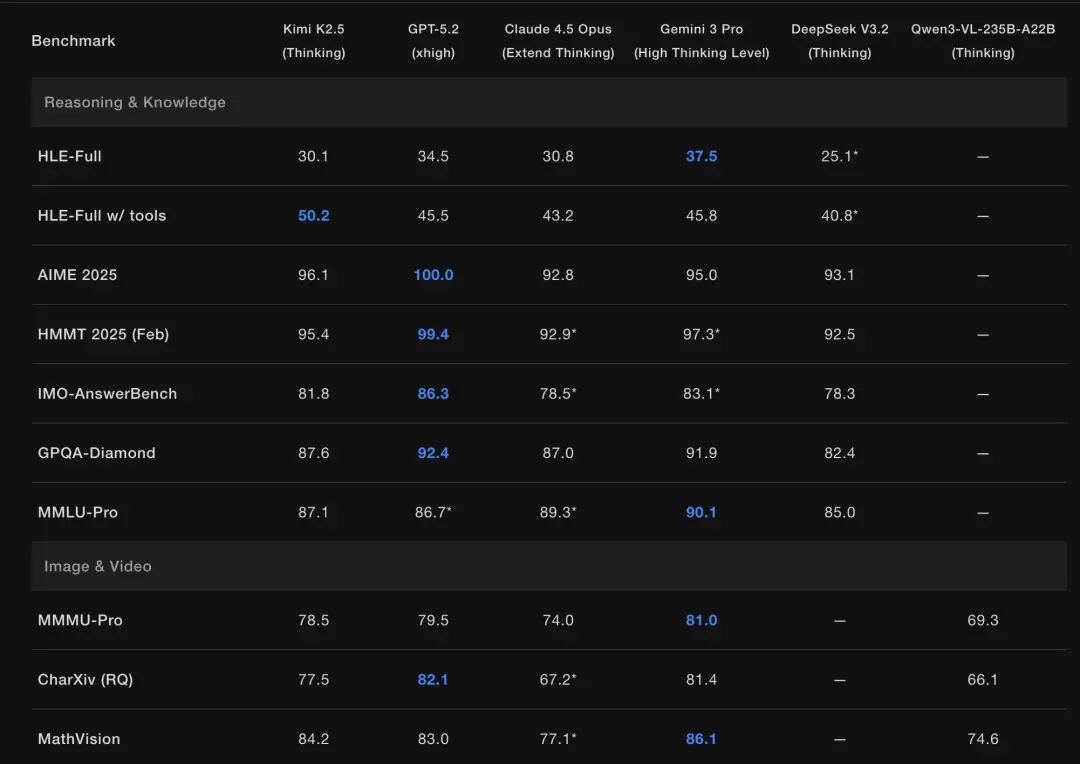Viewport: 1080px width, 764px height.
Task: Select the 69.3 Qwen3-VL MMMU-Pro score
Action: click(983, 620)
